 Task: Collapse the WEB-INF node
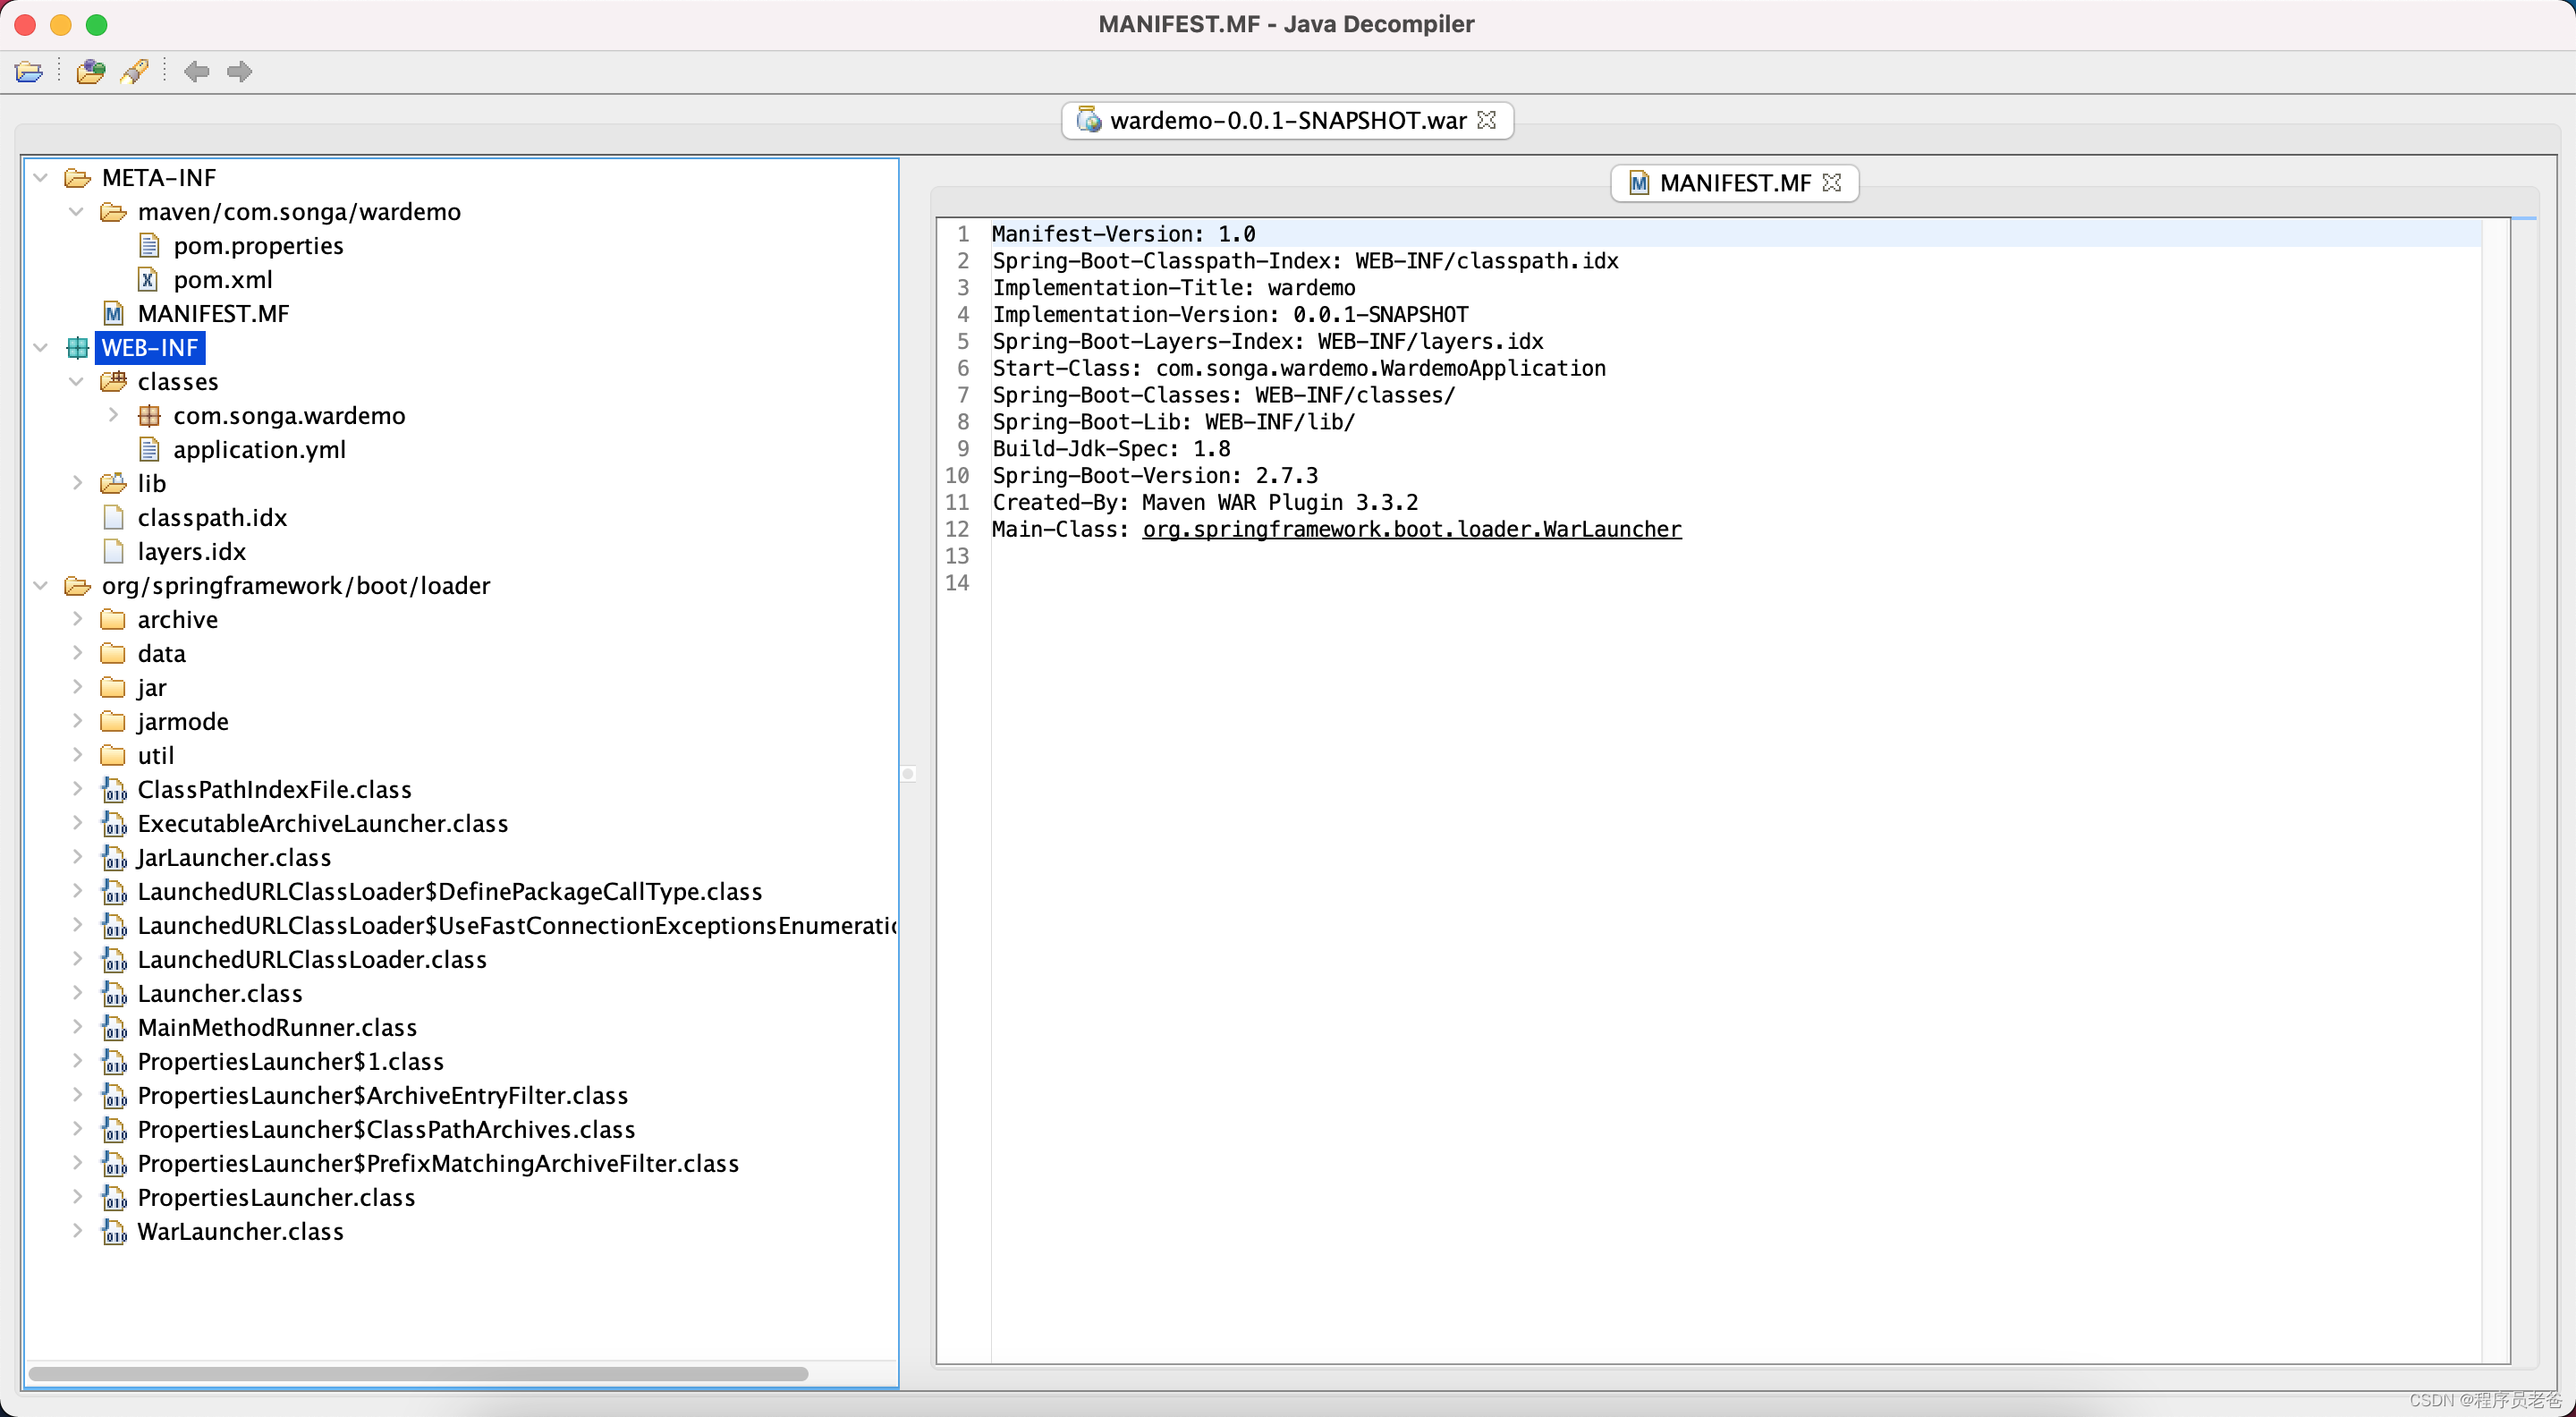(x=41, y=348)
